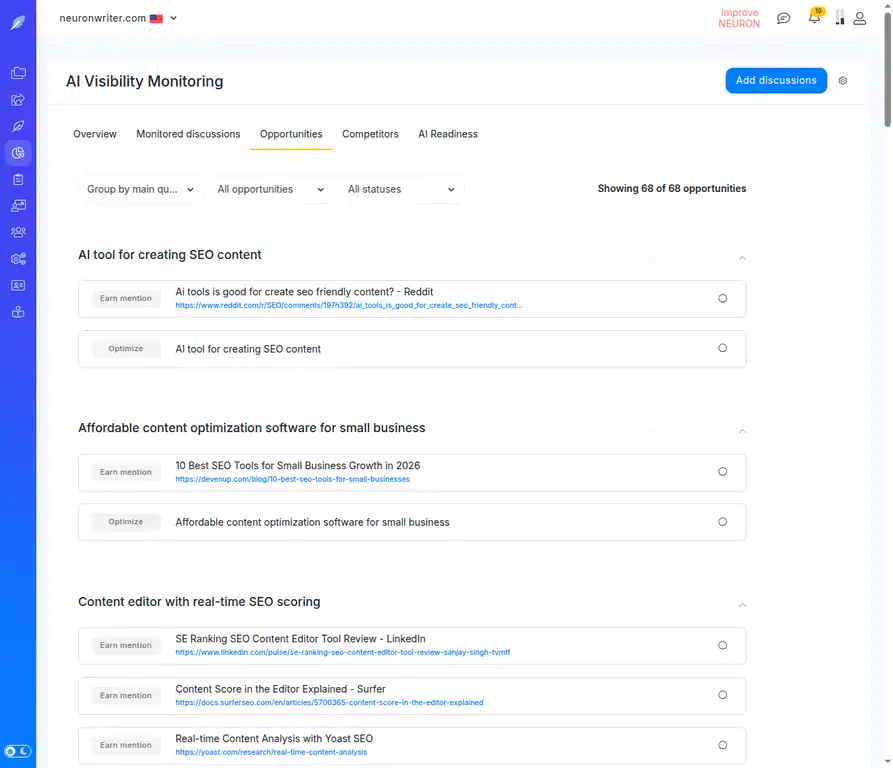Click '10 Best SEO Tools for Small Business Growth in 2026'
Viewport: 893px width, 768px height.
coord(297,466)
